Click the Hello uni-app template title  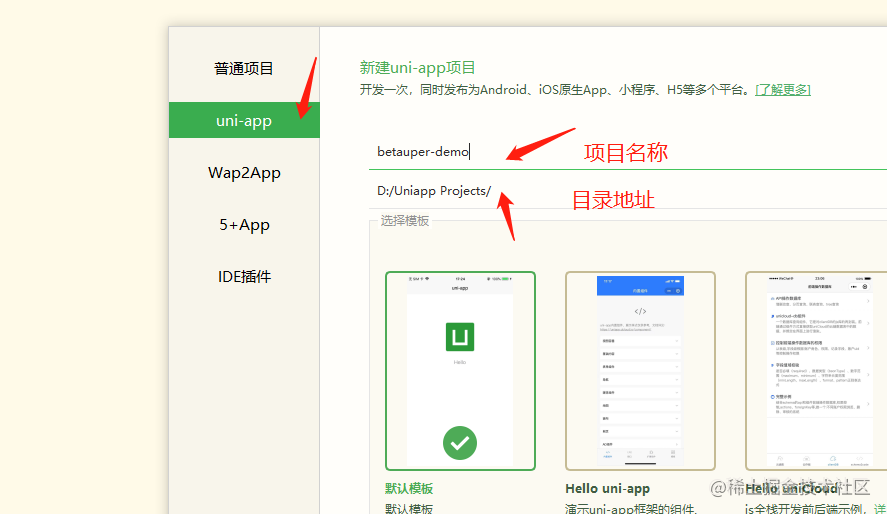pyautogui.click(x=608, y=489)
